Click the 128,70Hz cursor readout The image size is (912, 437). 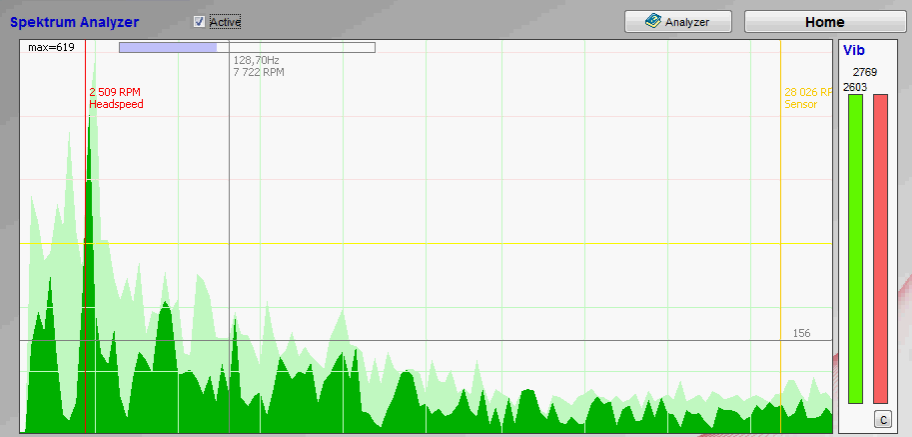[256, 61]
